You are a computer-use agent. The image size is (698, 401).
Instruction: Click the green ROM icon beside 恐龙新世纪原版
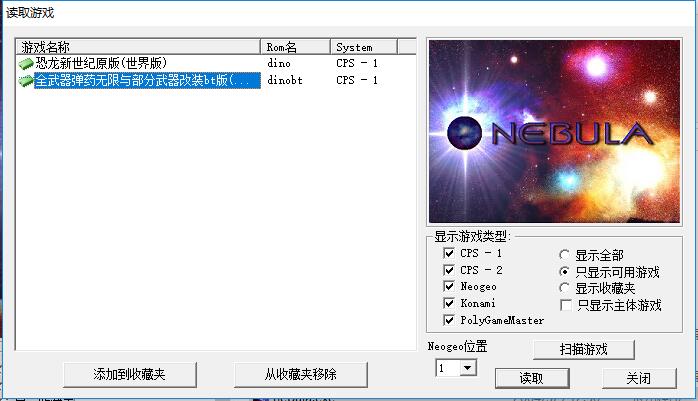[25, 64]
